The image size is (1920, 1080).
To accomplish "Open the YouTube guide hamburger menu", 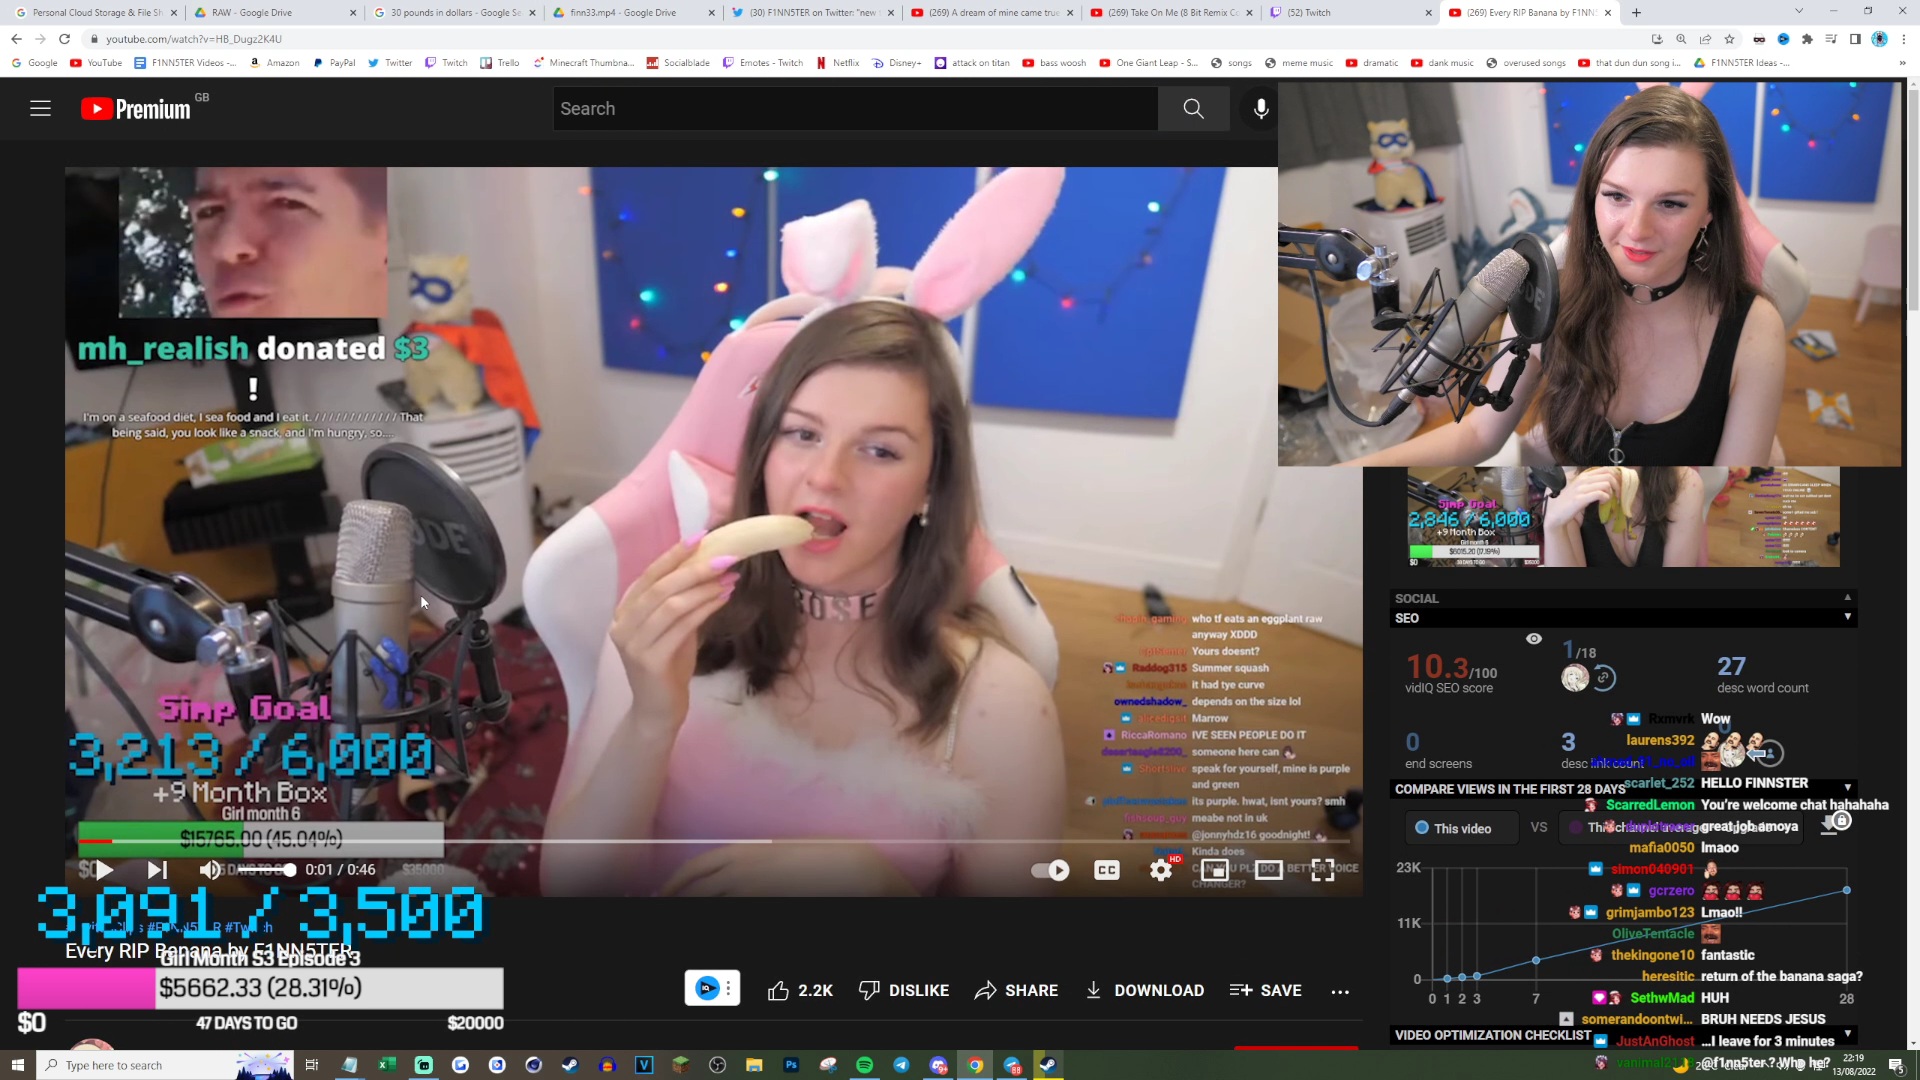I will tap(40, 109).
